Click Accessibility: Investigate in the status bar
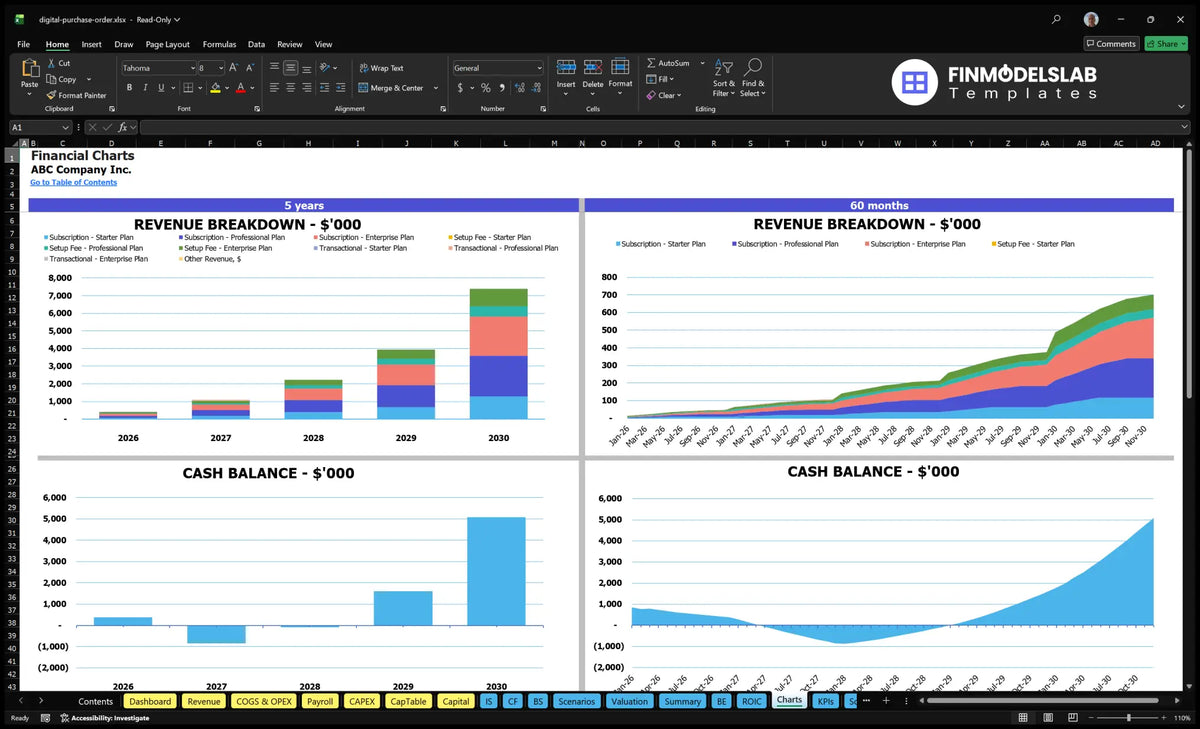 click(x=103, y=718)
